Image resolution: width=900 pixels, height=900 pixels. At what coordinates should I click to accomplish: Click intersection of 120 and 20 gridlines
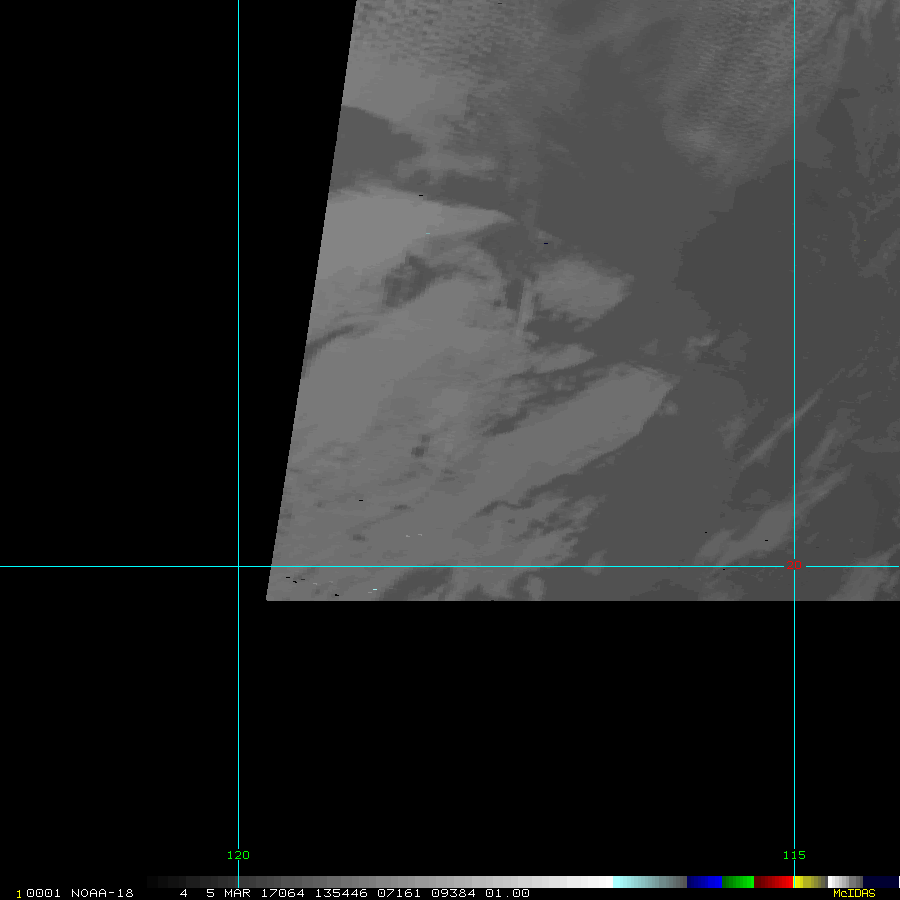(x=238, y=566)
